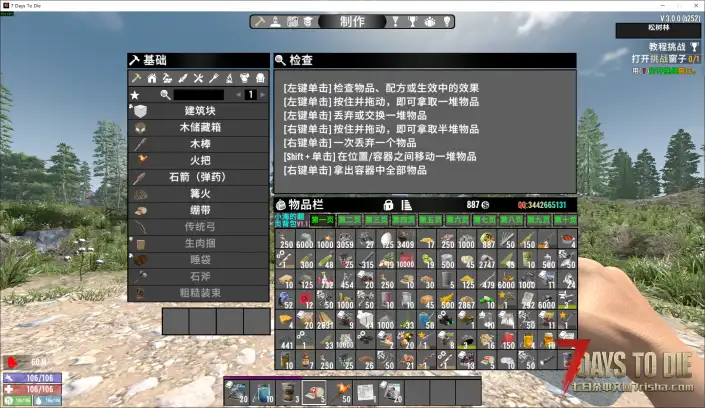Viewport: 705px width, 408px height.
Task: Select the 火把 recipe
Action: tap(199, 160)
